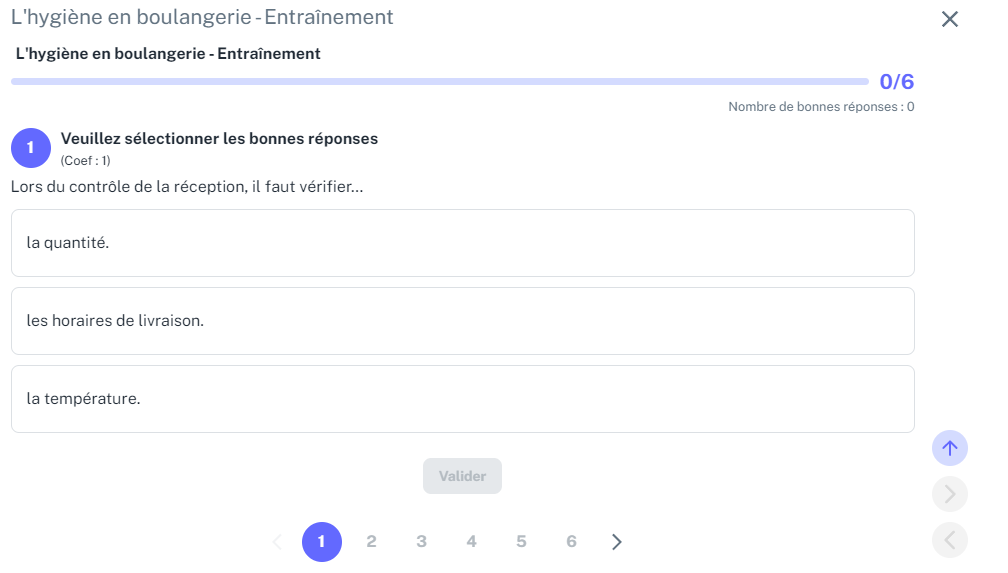The width and height of the screenshot is (1008, 573).
Task: Click "Nombre de bonnes réponses" text
Action: pyautogui.click(x=813, y=107)
